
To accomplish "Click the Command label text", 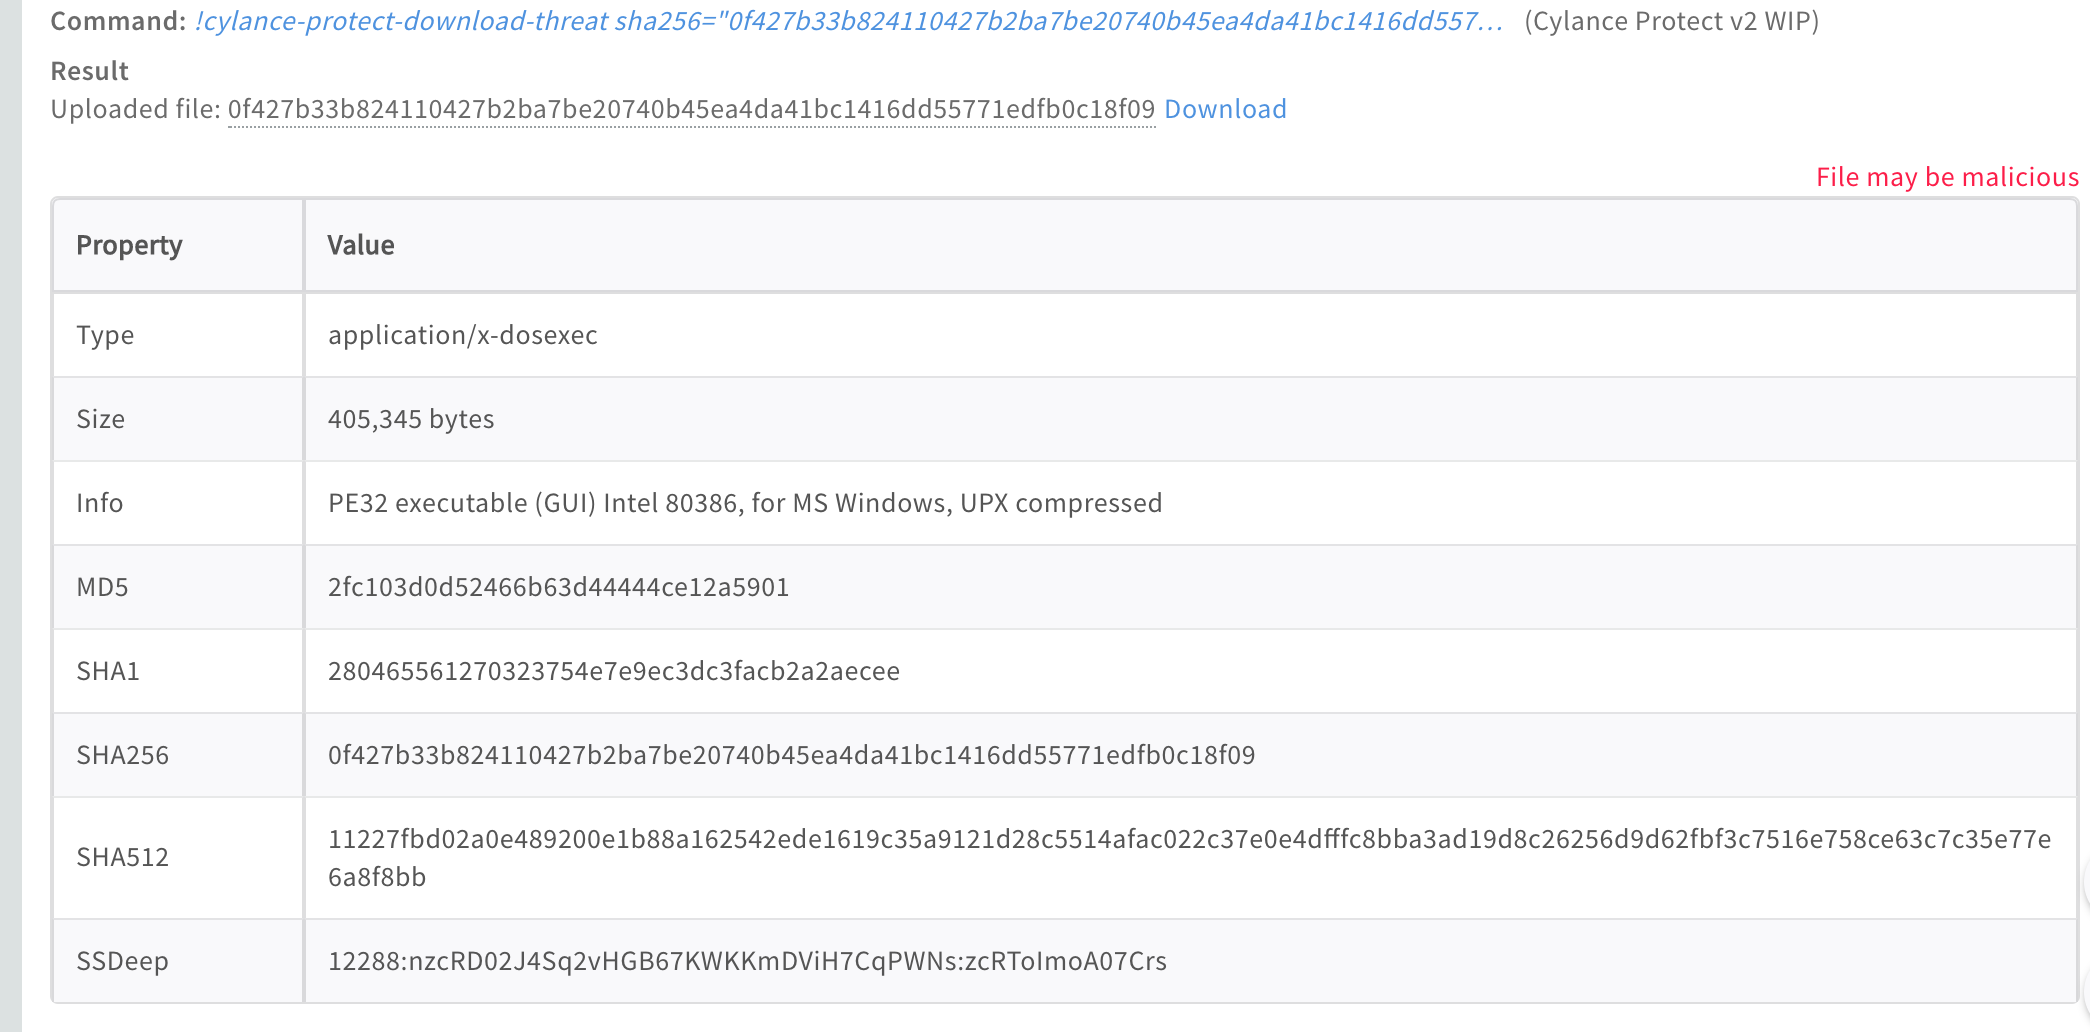I will click(117, 21).
